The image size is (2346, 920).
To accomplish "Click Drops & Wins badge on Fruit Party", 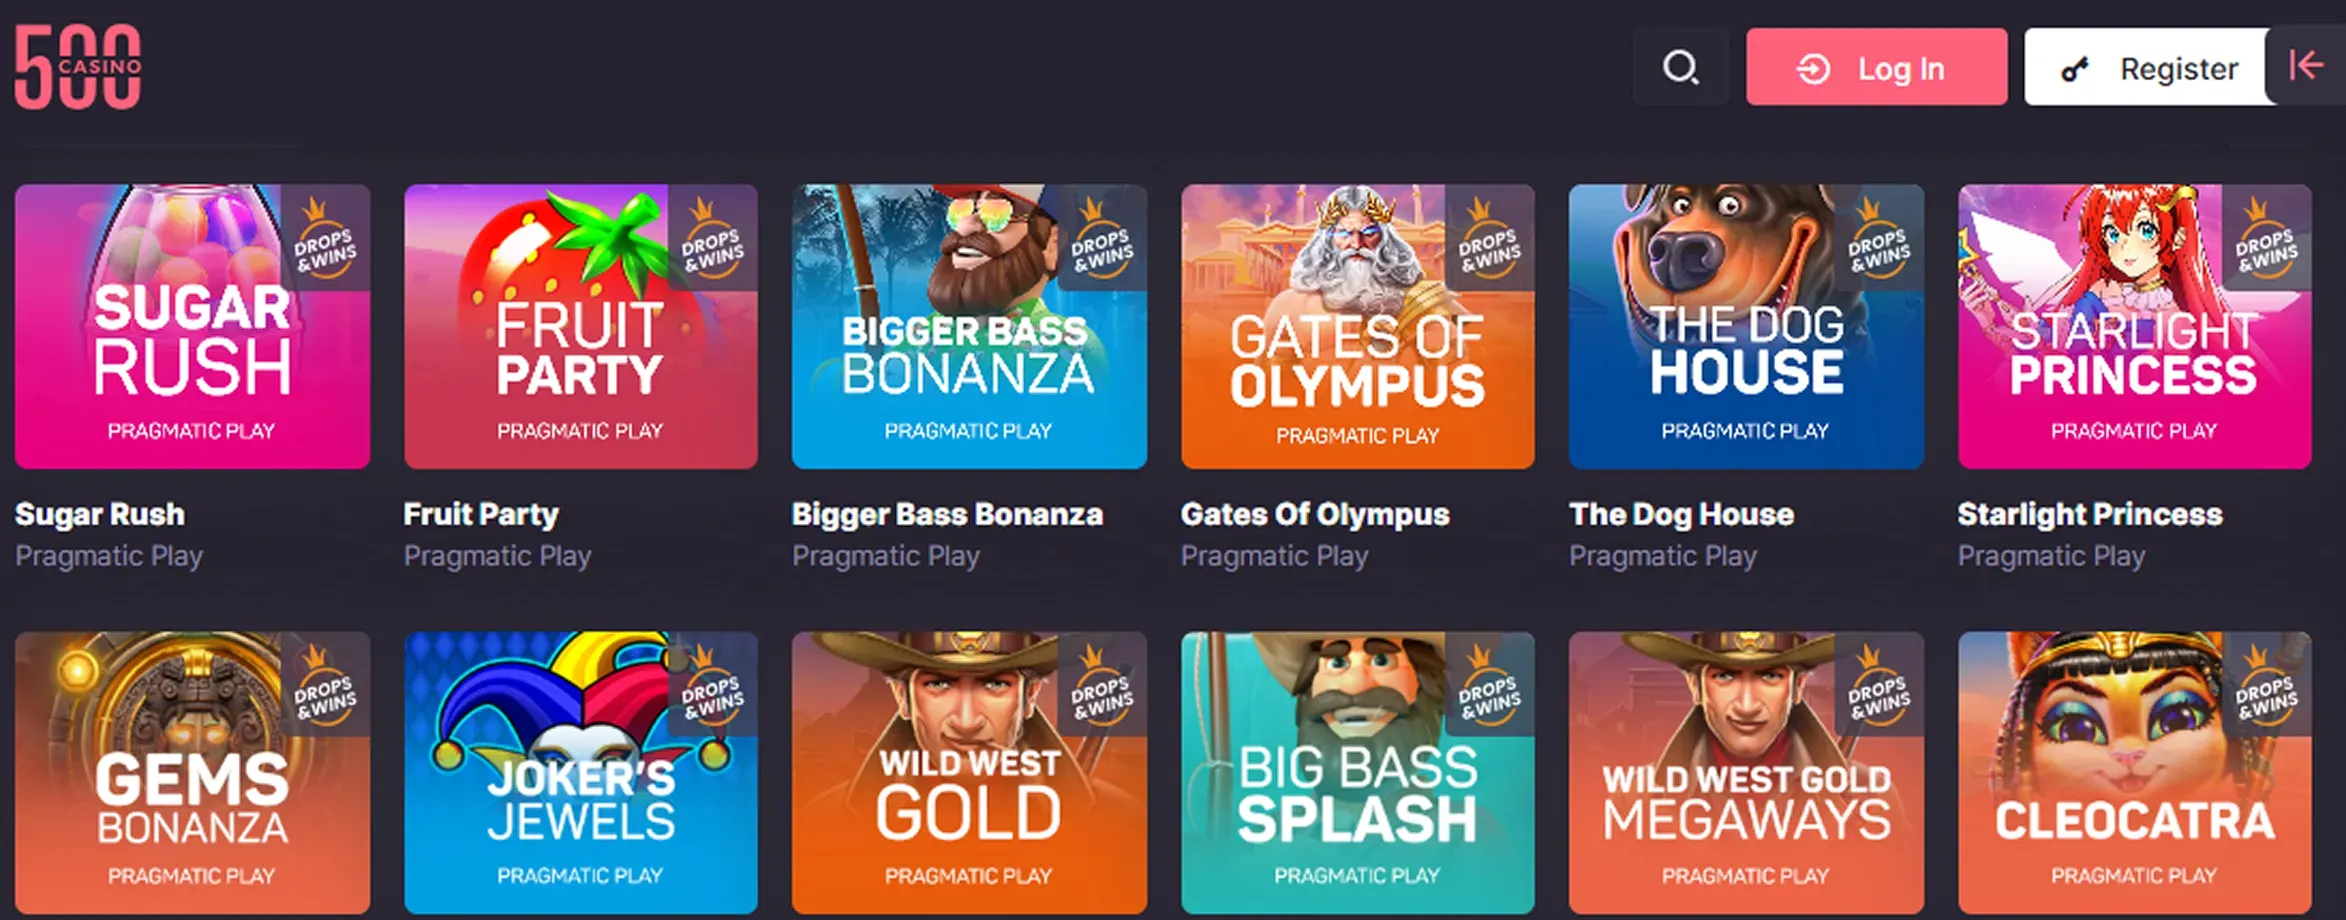I will click(712, 238).
